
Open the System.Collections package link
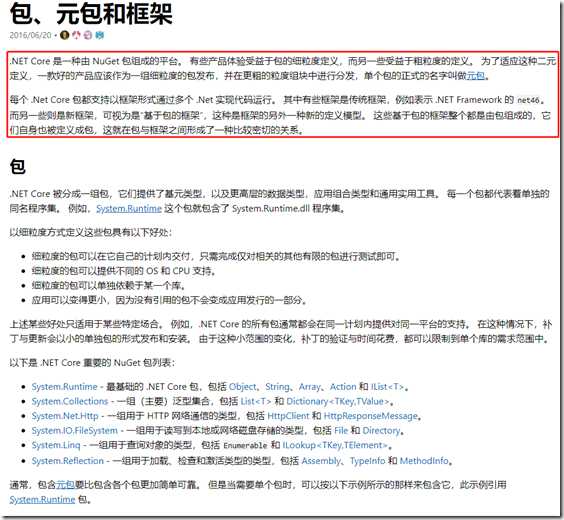(70, 401)
